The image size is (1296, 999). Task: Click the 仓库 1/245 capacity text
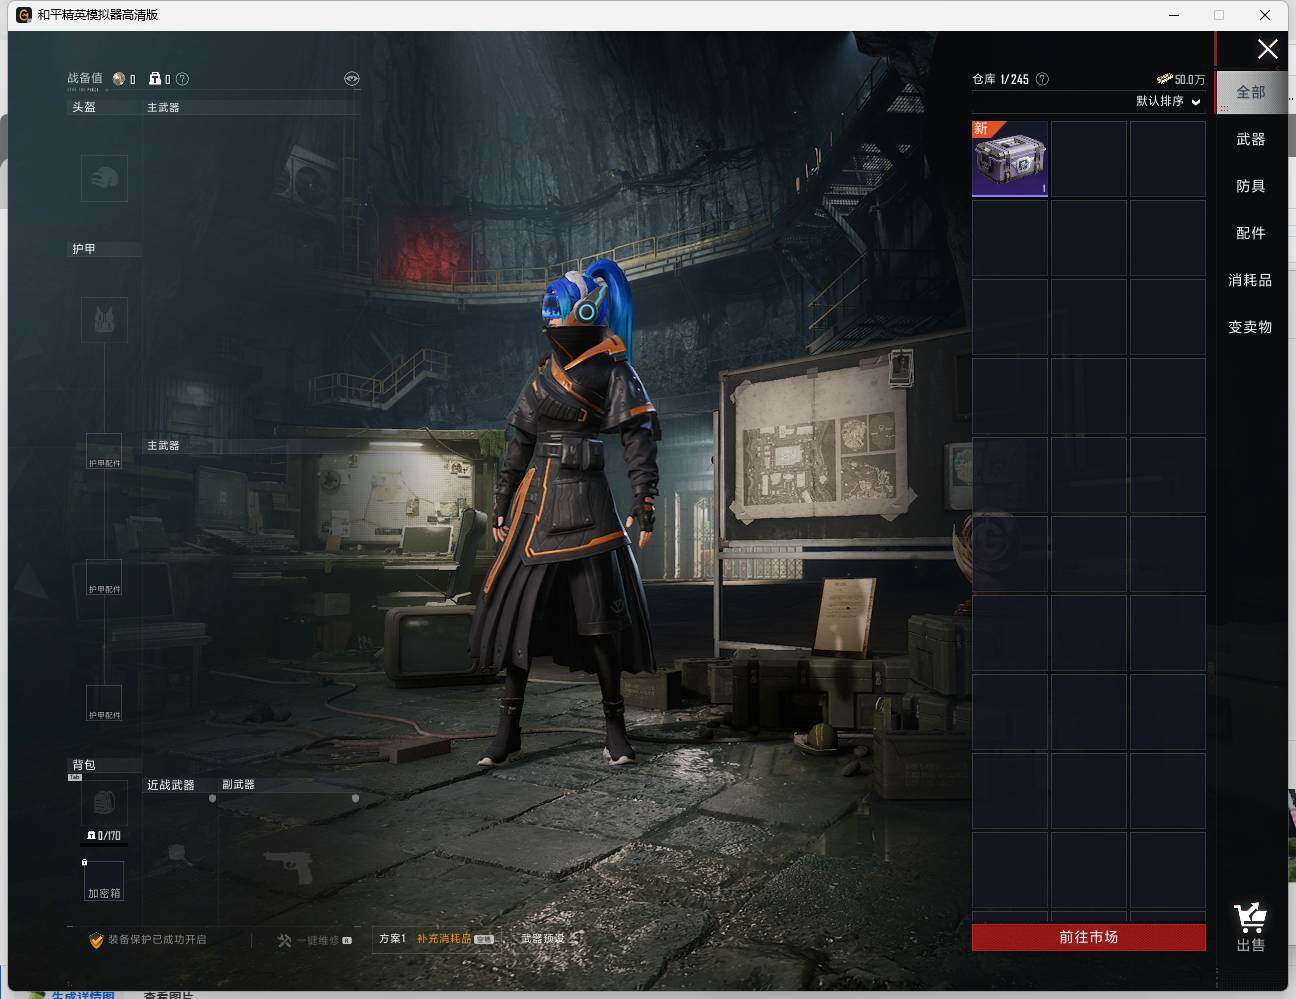[x=1001, y=79]
